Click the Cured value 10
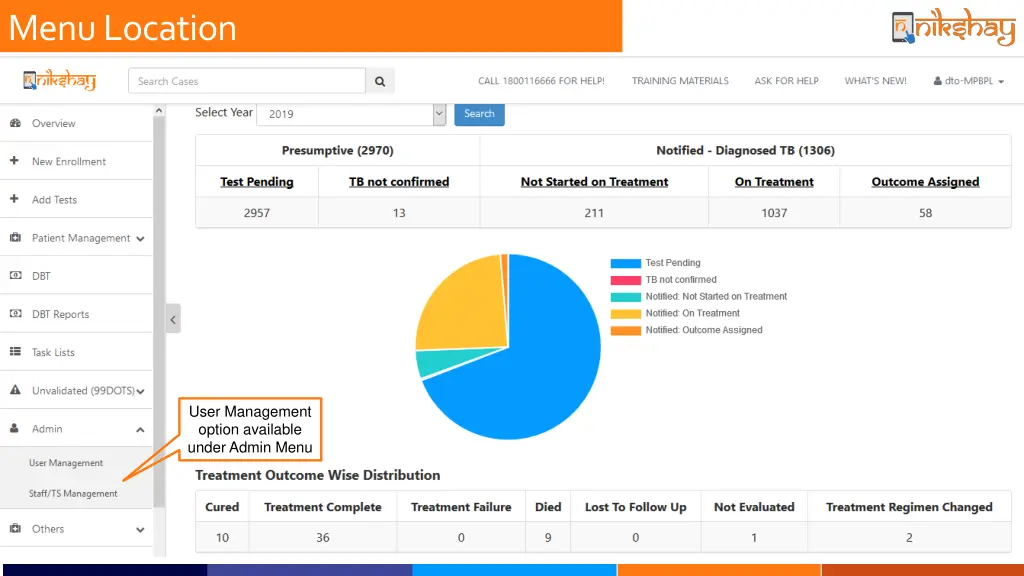This screenshot has height=576, width=1024. tap(222, 537)
